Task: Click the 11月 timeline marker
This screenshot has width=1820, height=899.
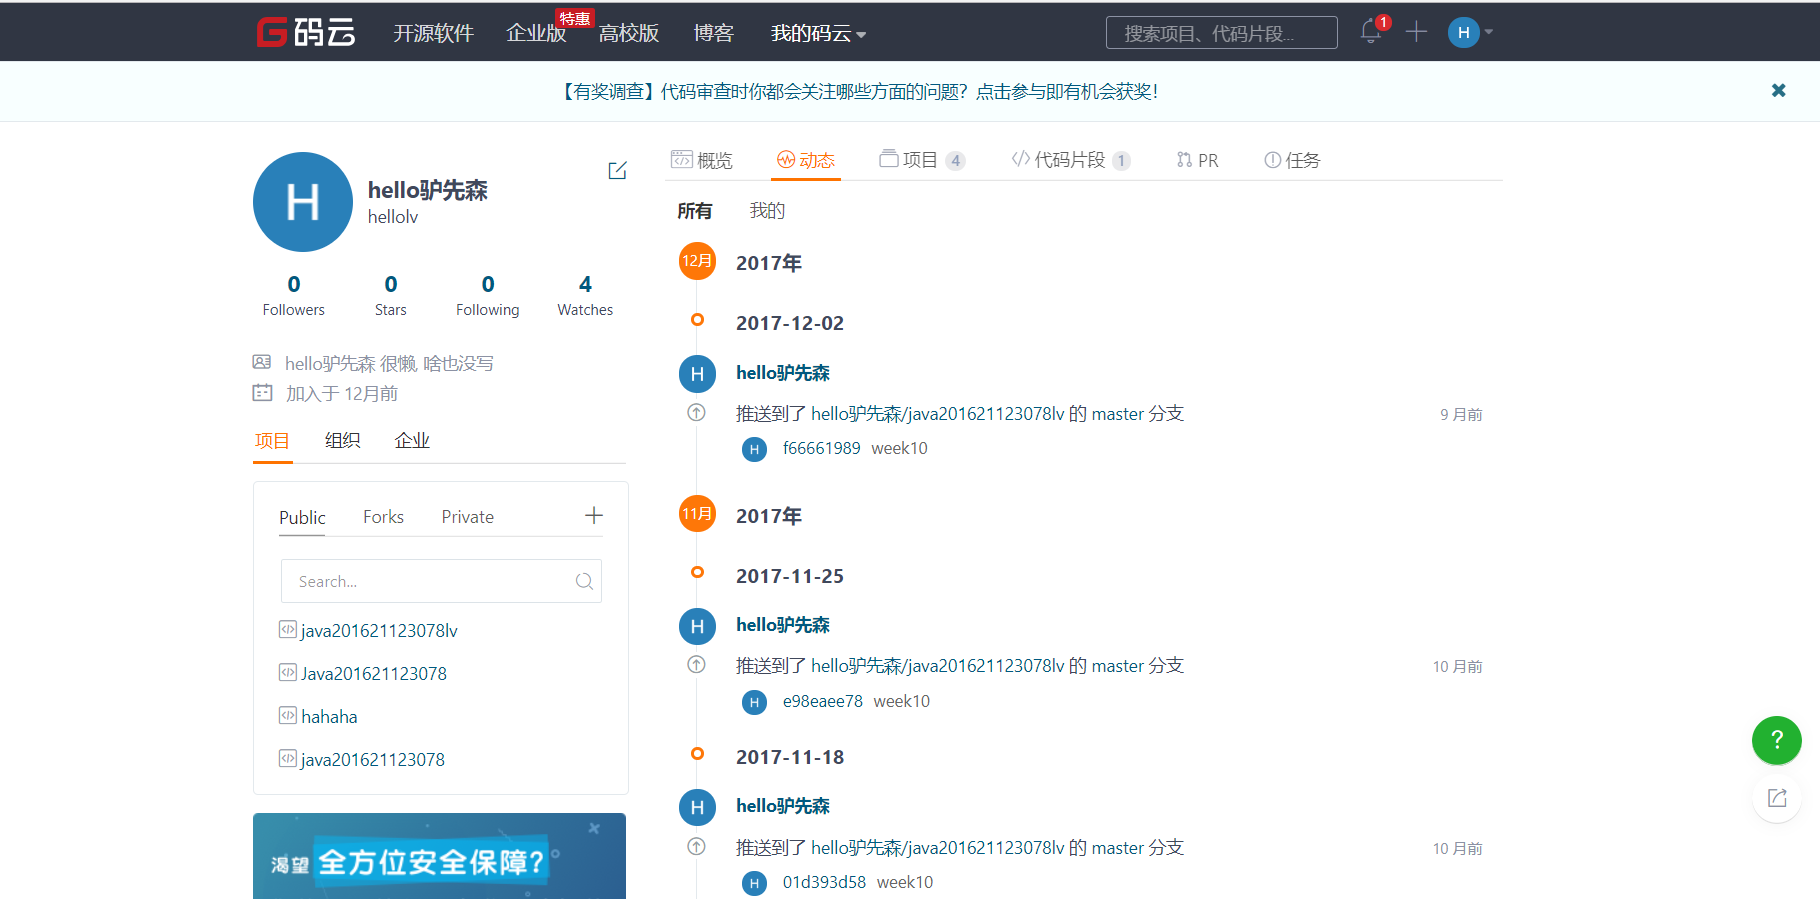Action: [x=697, y=514]
